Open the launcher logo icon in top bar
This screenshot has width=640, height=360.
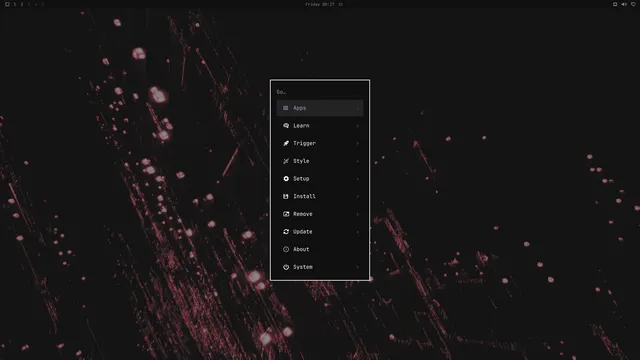click(7, 4)
